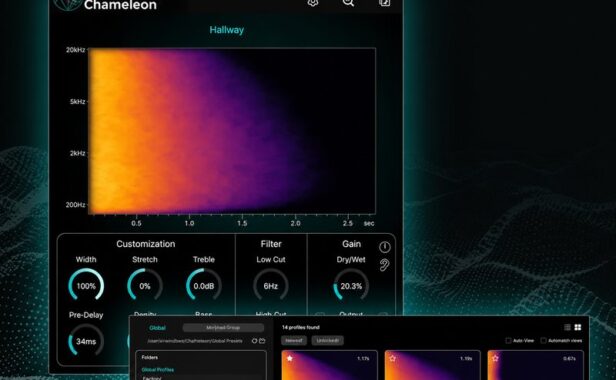Click the Unlocked filter button
Viewport: 616px width, 380px height.
[x=328, y=340]
